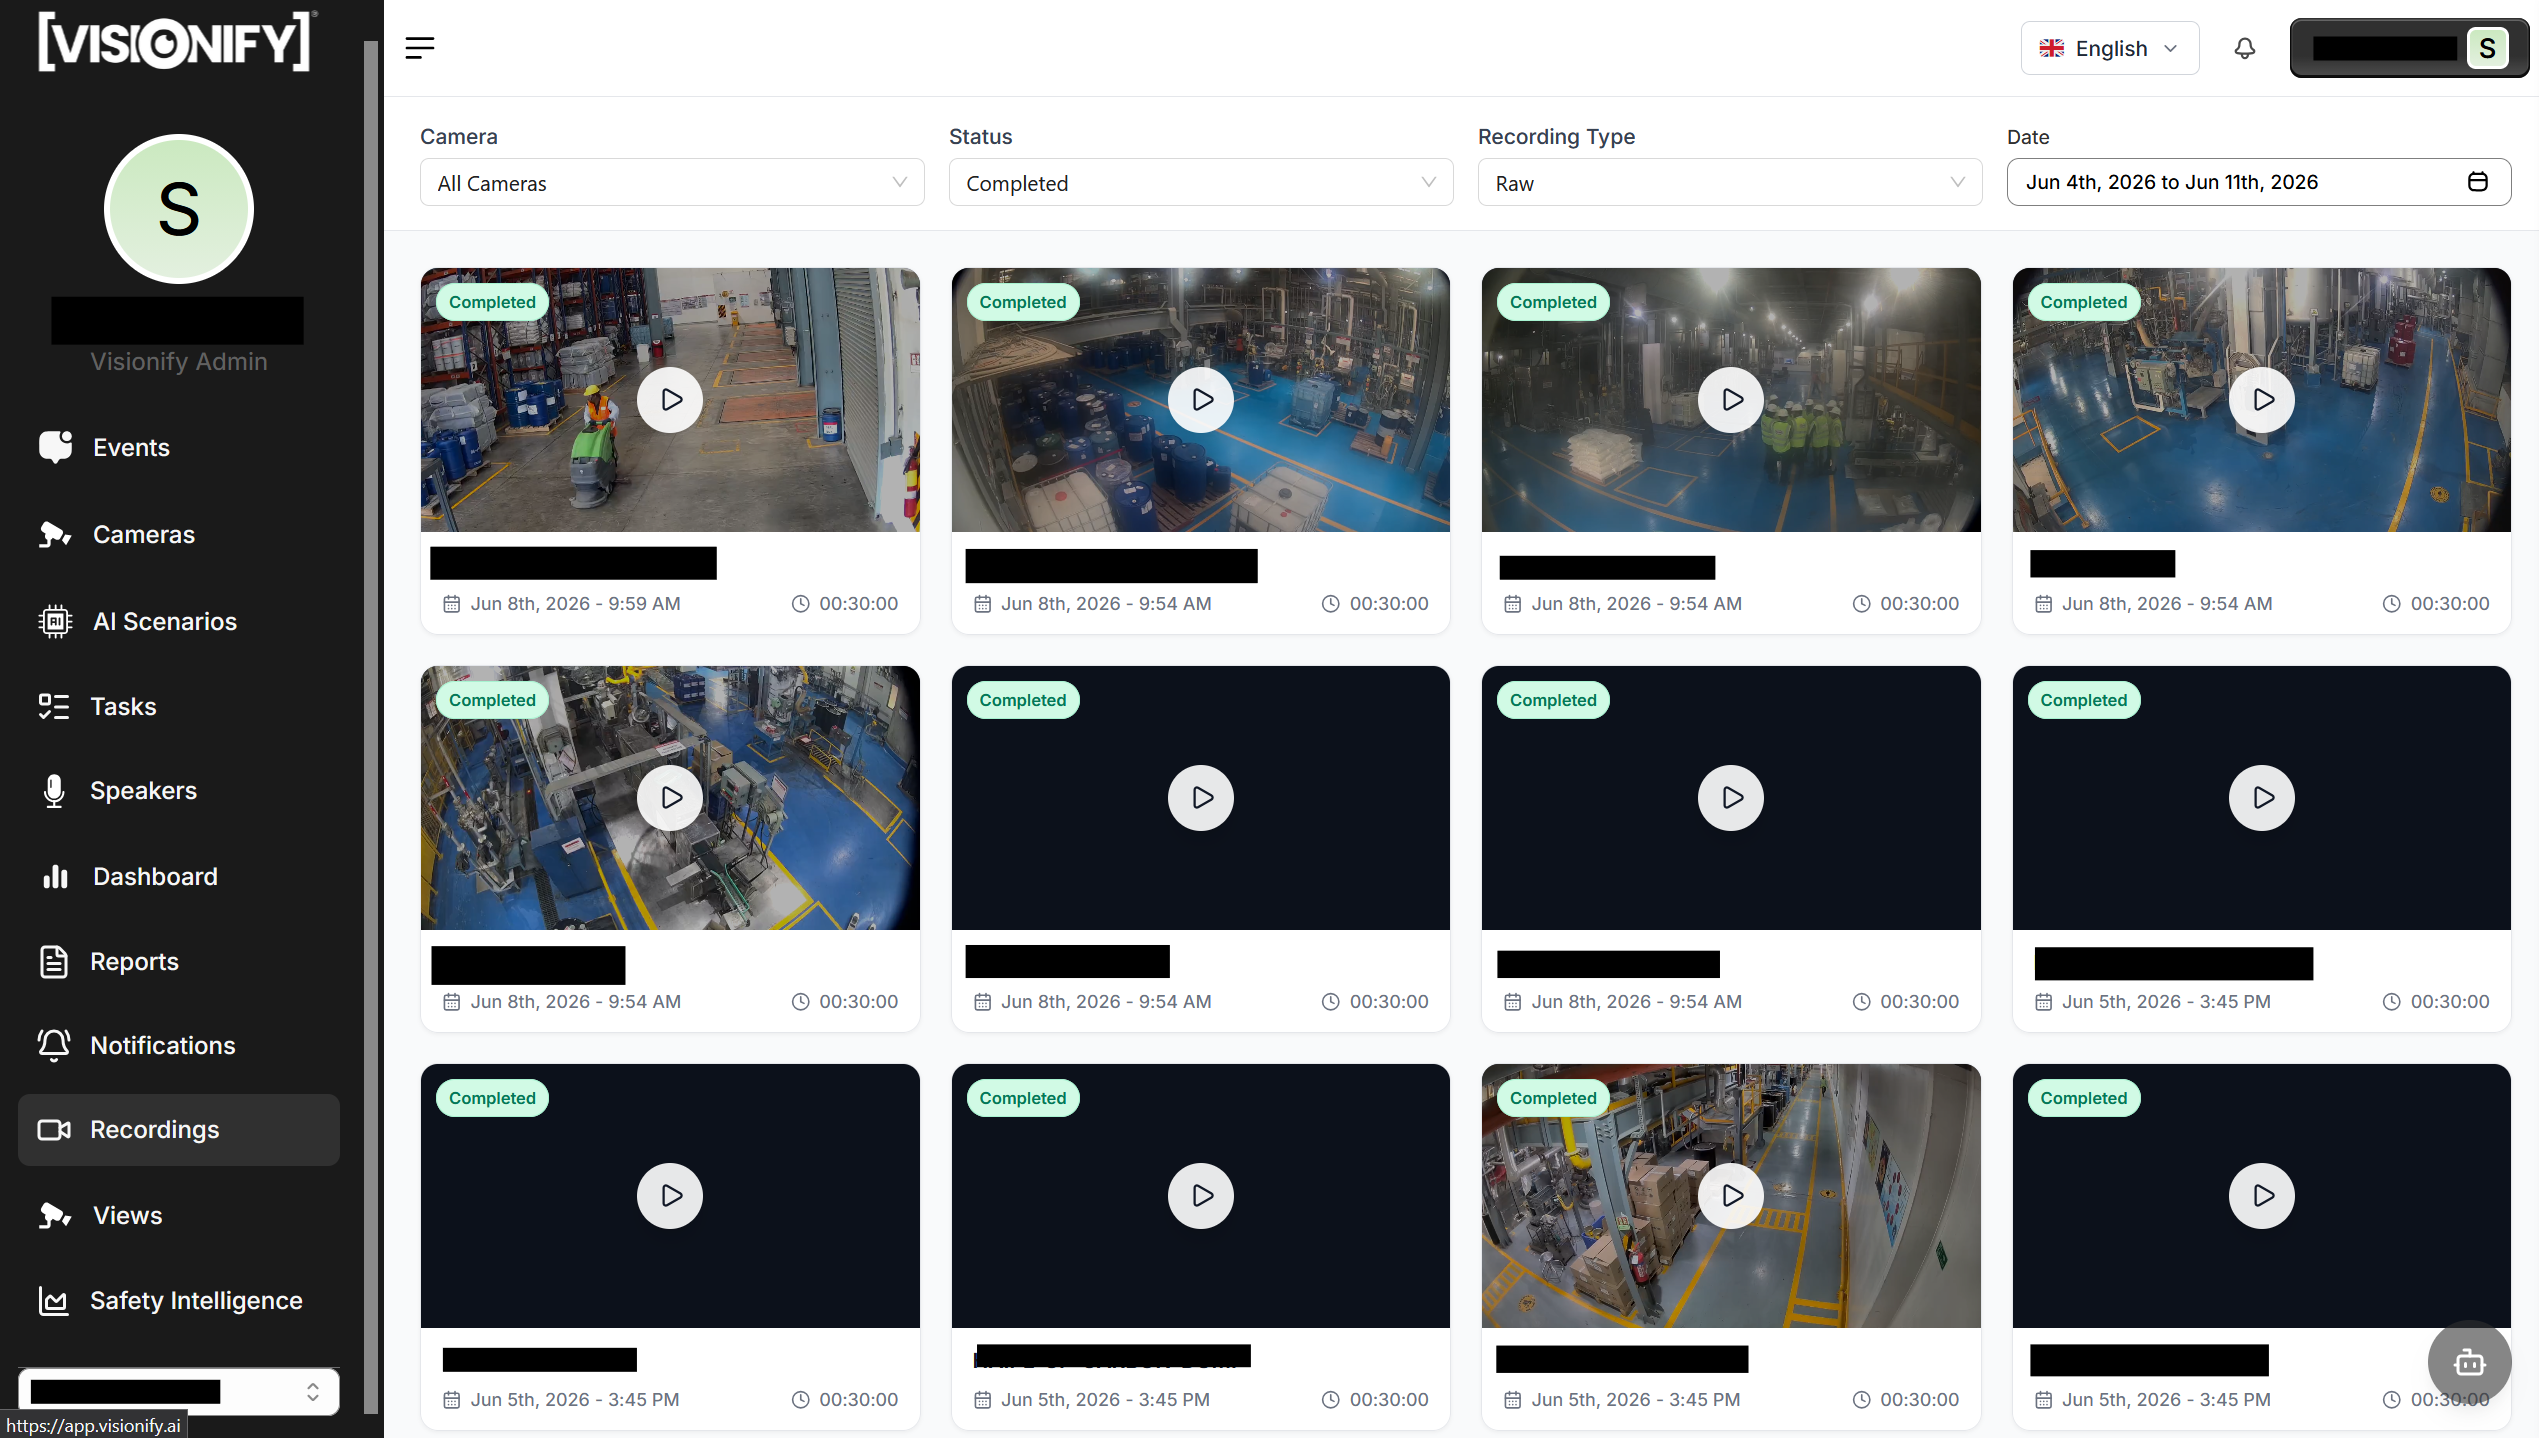Open AI Scenarios from sidebar
This screenshot has width=2539, height=1438.
click(x=165, y=621)
